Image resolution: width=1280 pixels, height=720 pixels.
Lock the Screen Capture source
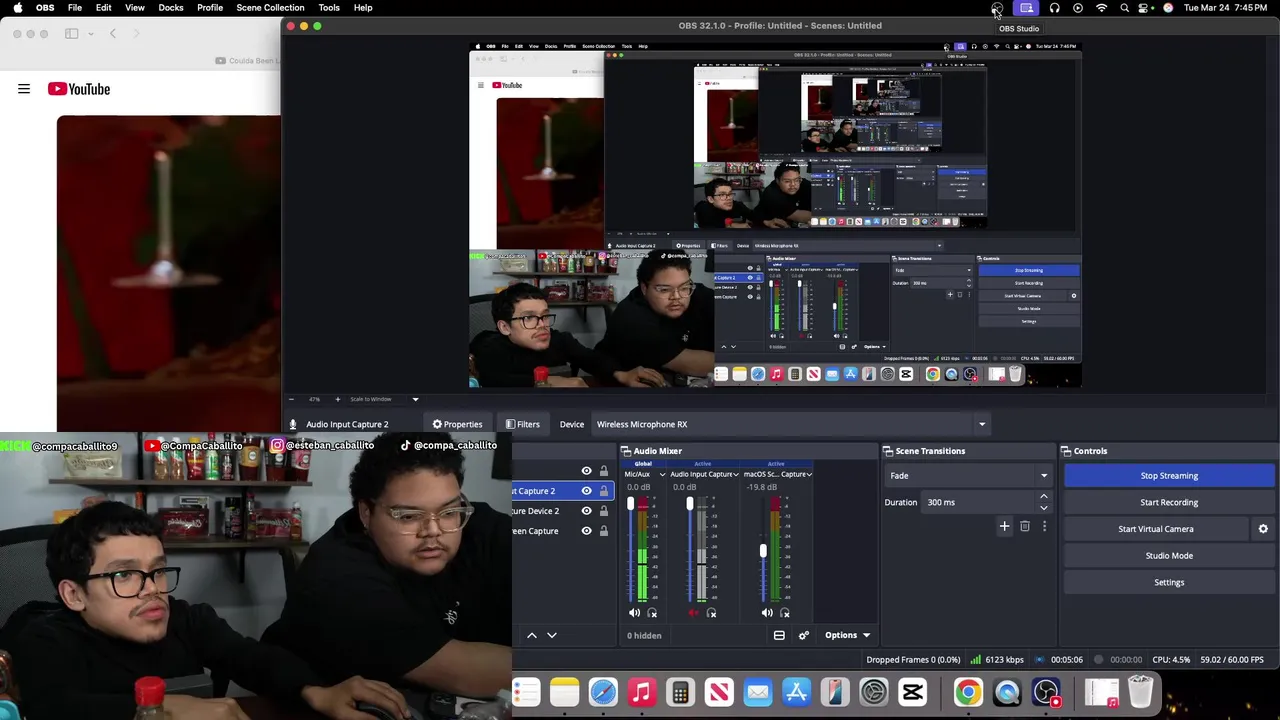click(x=603, y=531)
